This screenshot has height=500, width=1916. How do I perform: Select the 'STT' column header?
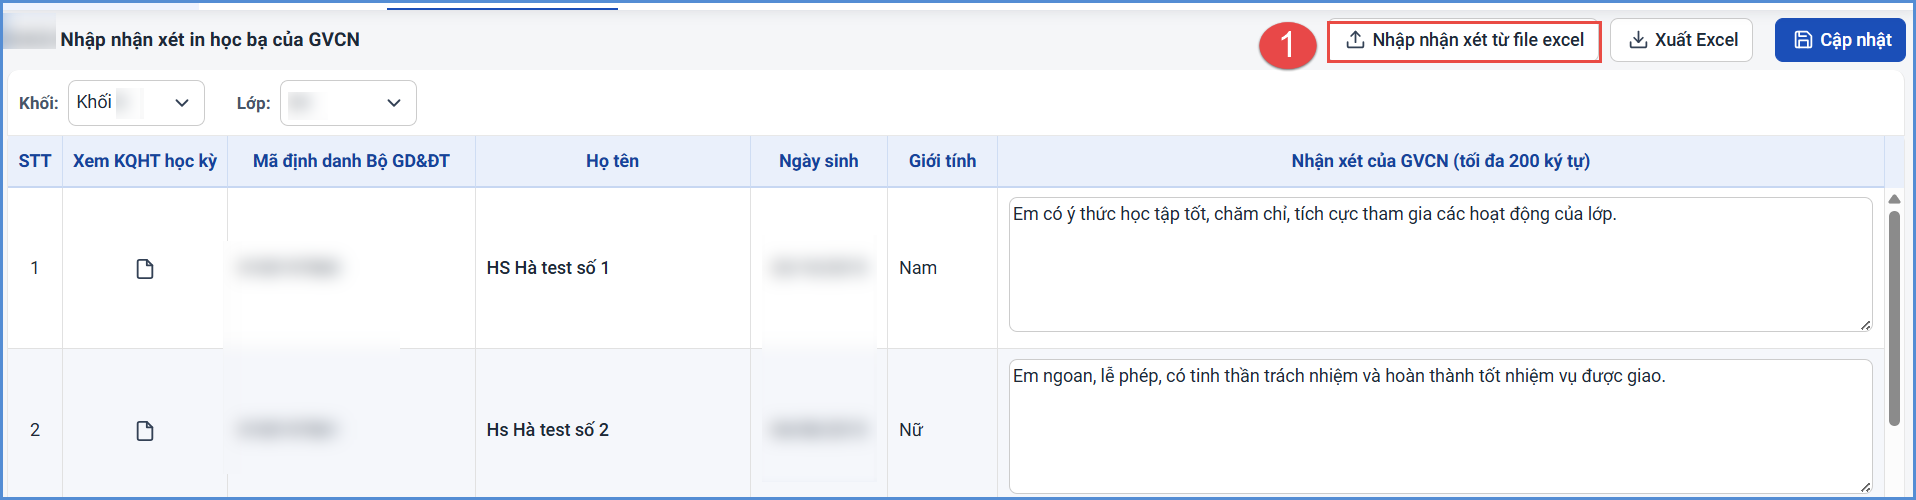[x=35, y=161]
